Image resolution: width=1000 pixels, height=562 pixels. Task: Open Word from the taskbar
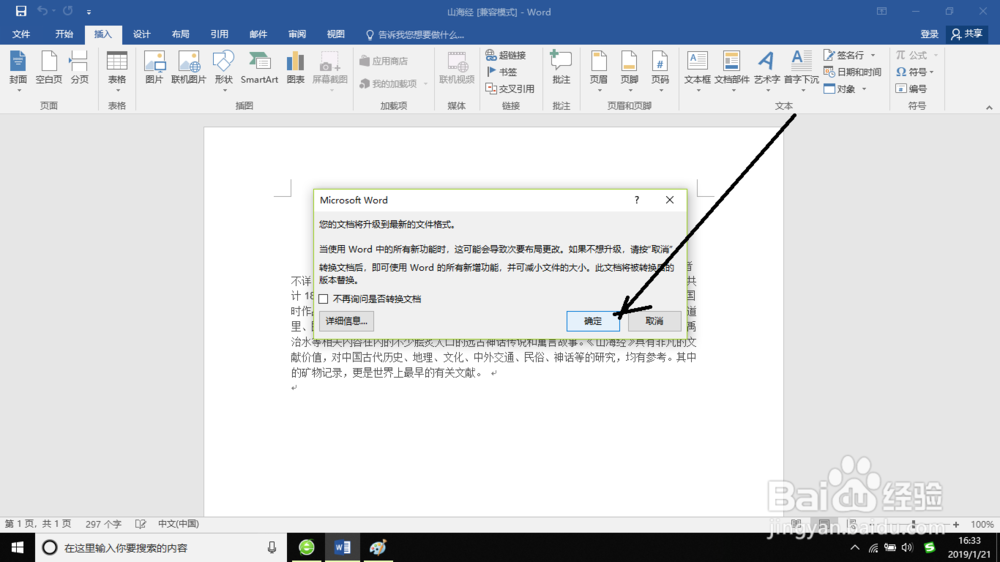pos(342,547)
